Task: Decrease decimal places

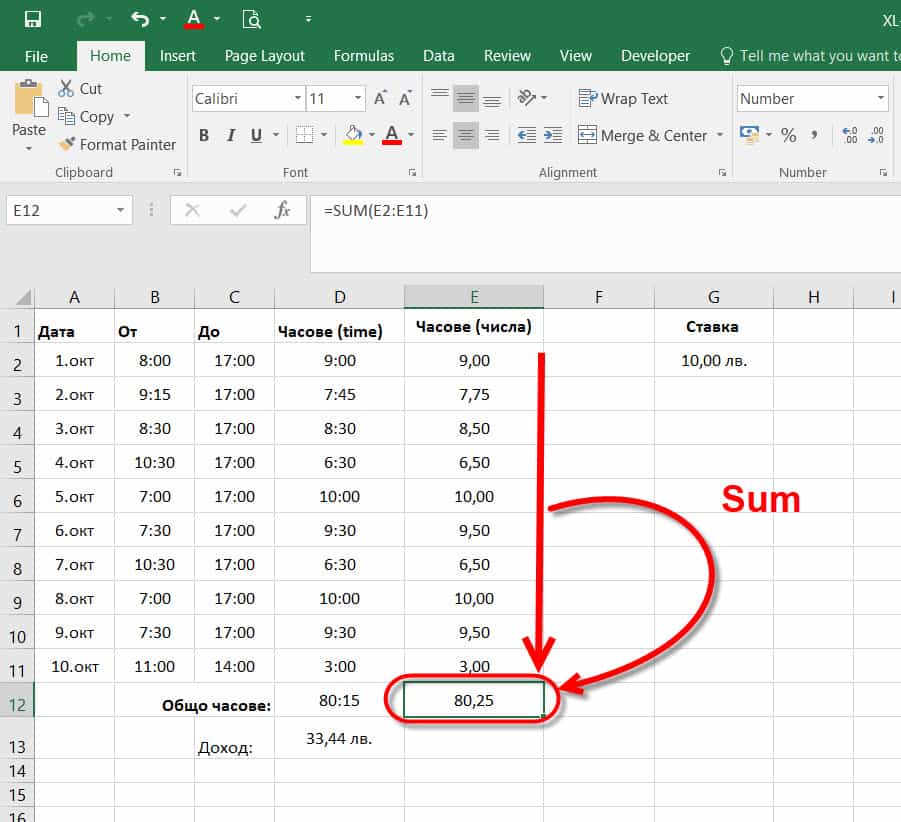Action: coord(877,136)
